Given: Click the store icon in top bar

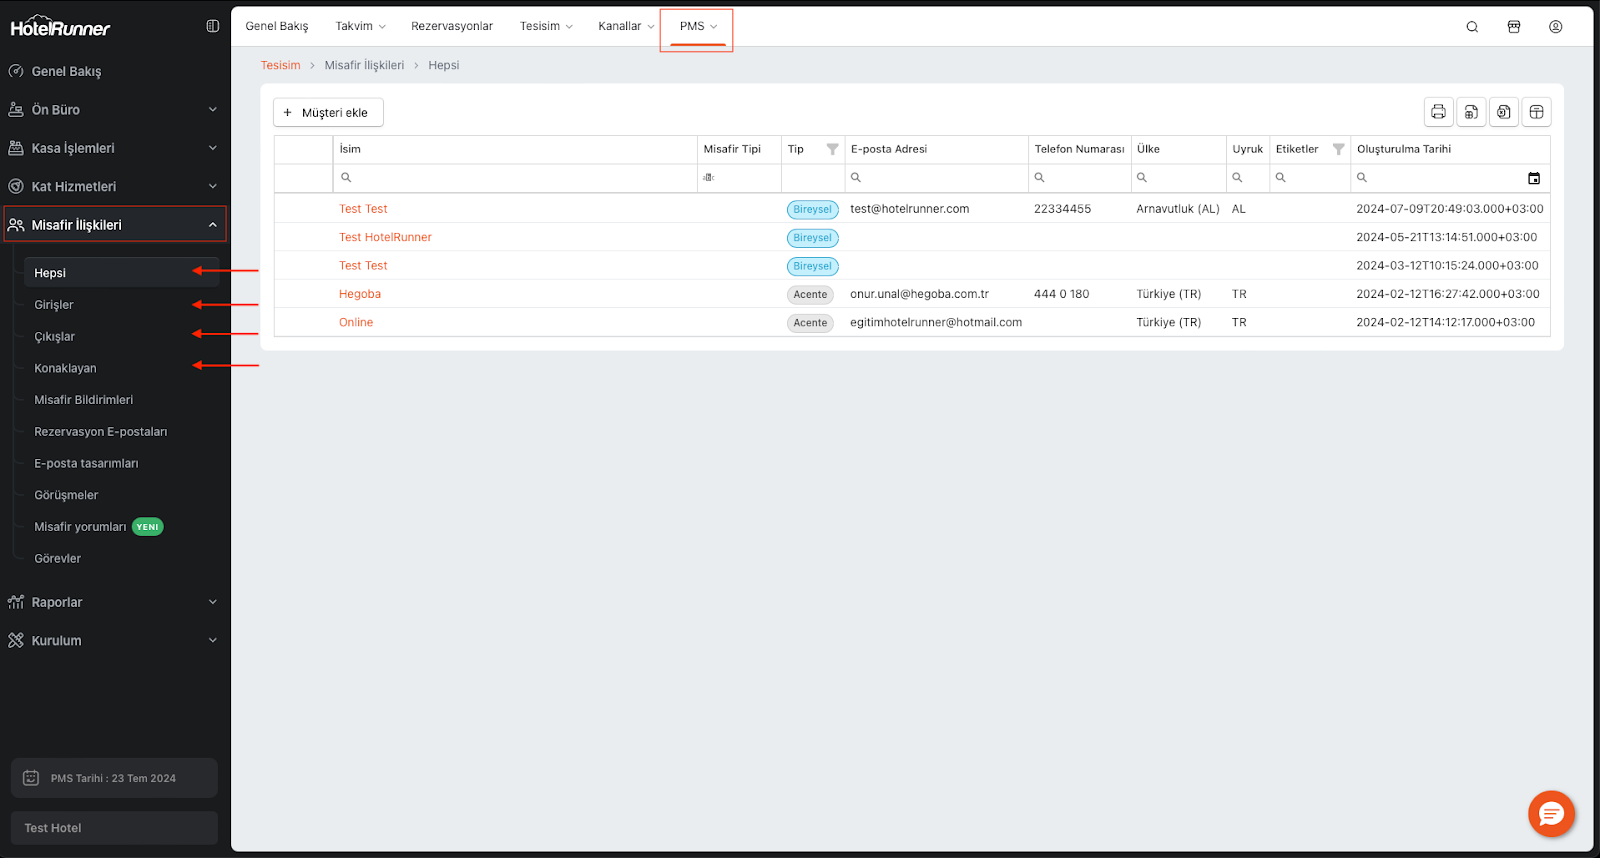Looking at the screenshot, I should (x=1514, y=27).
